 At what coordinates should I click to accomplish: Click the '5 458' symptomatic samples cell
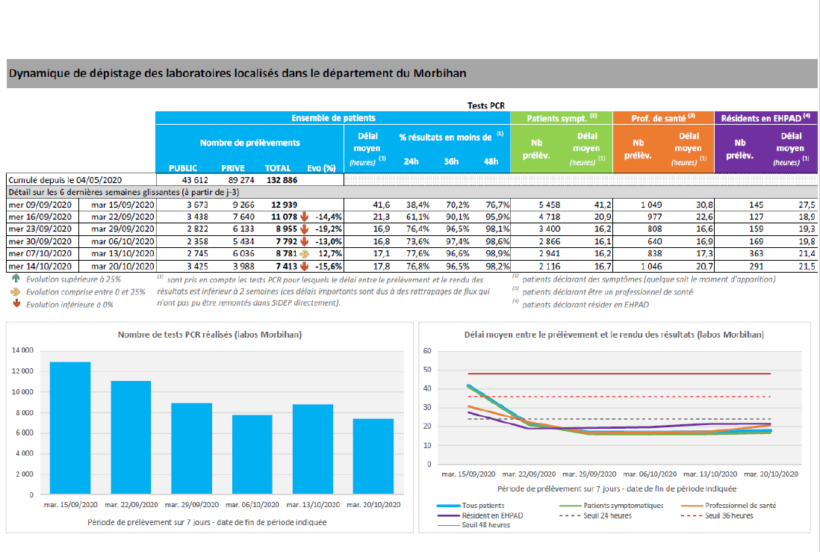[x=549, y=204]
